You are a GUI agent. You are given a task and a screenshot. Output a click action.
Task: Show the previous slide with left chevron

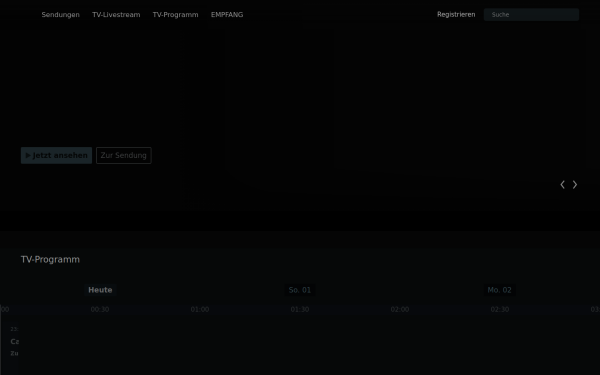(562, 184)
